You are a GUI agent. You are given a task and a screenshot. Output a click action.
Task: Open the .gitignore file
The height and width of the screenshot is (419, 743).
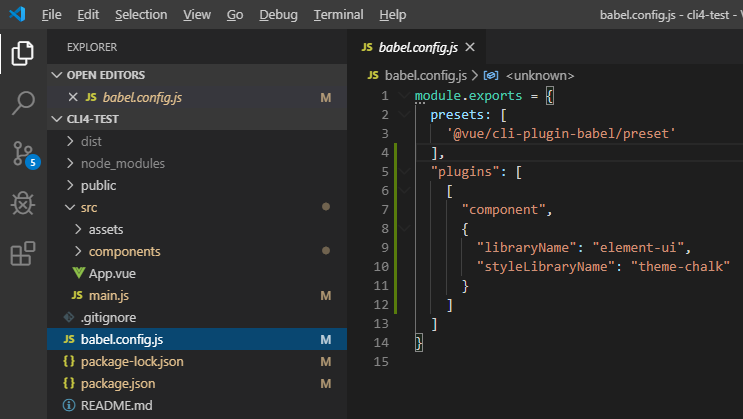click(197, 318)
